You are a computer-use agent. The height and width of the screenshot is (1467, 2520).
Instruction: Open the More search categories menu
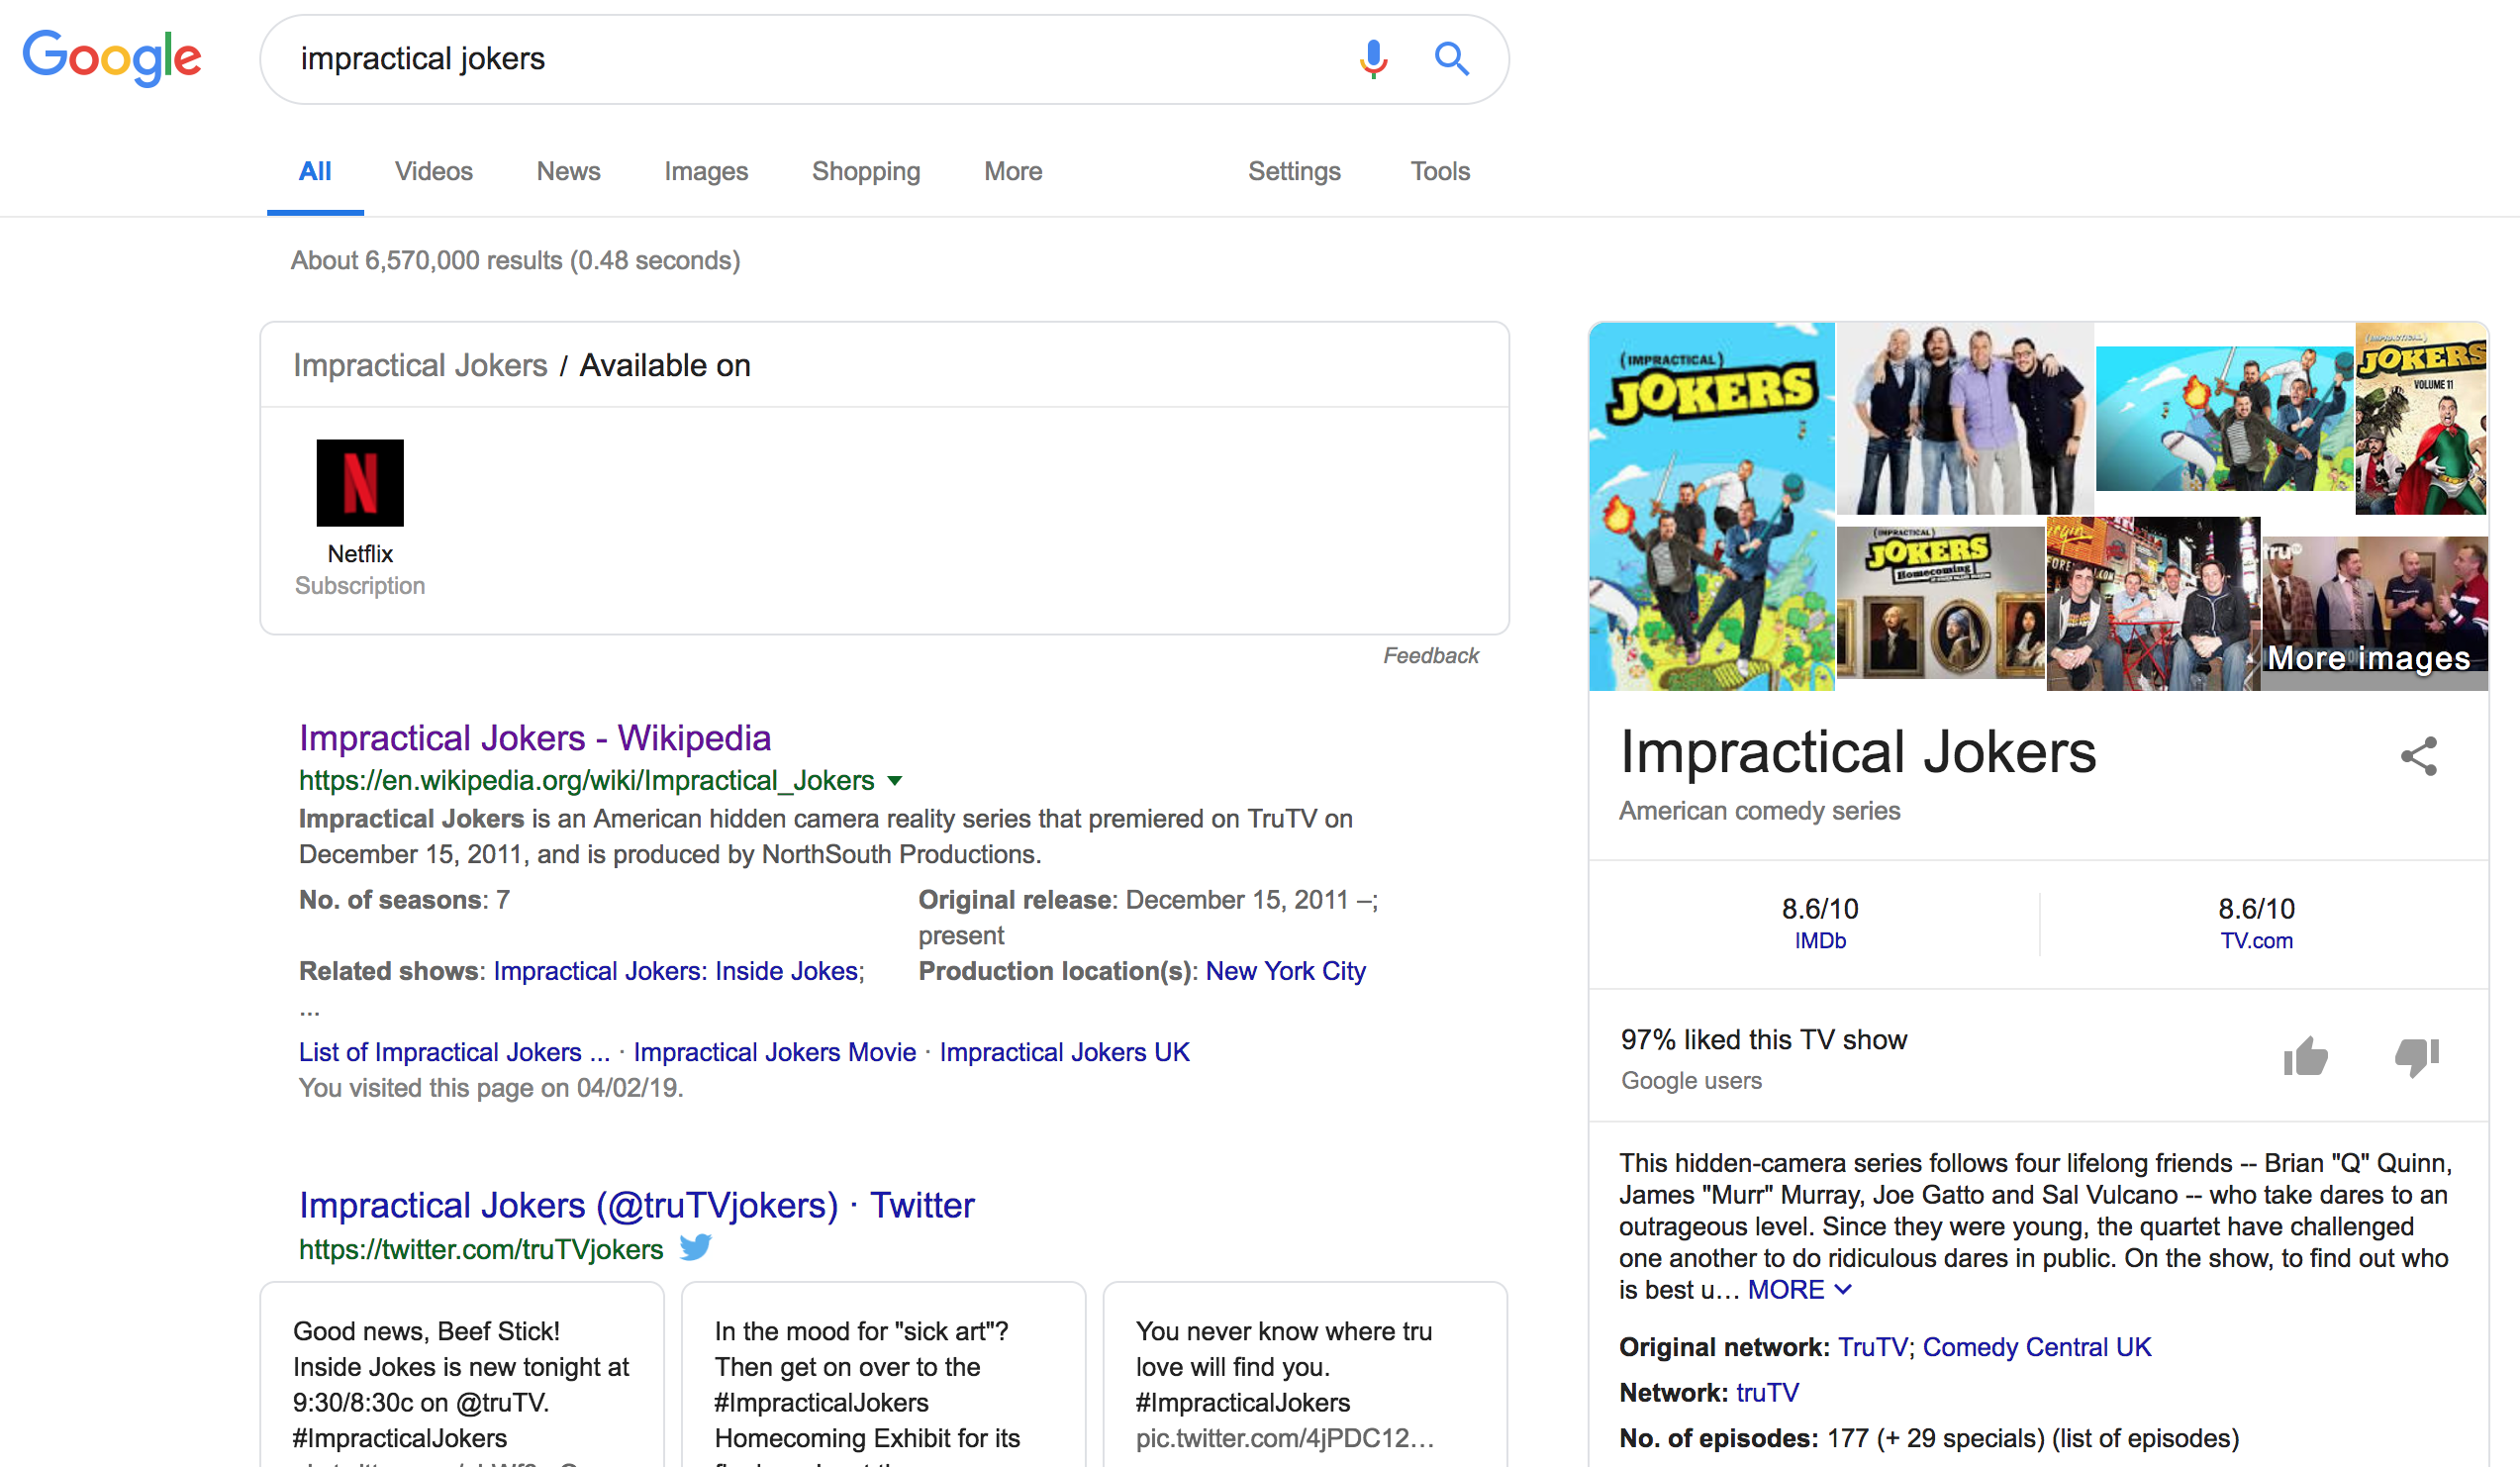coord(1013,171)
